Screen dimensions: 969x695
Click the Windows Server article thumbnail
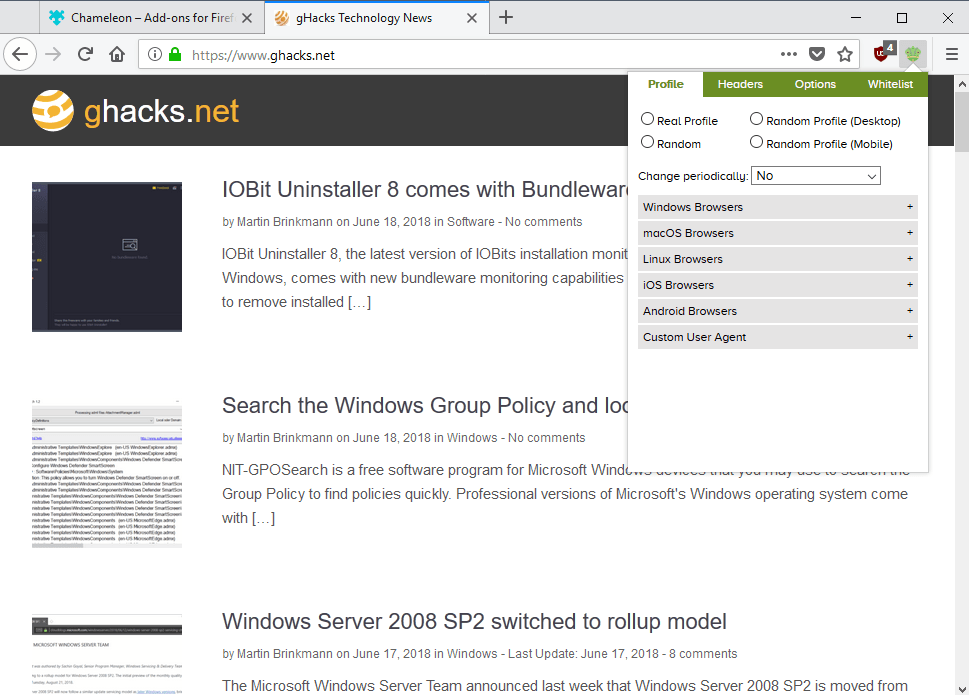point(107,654)
